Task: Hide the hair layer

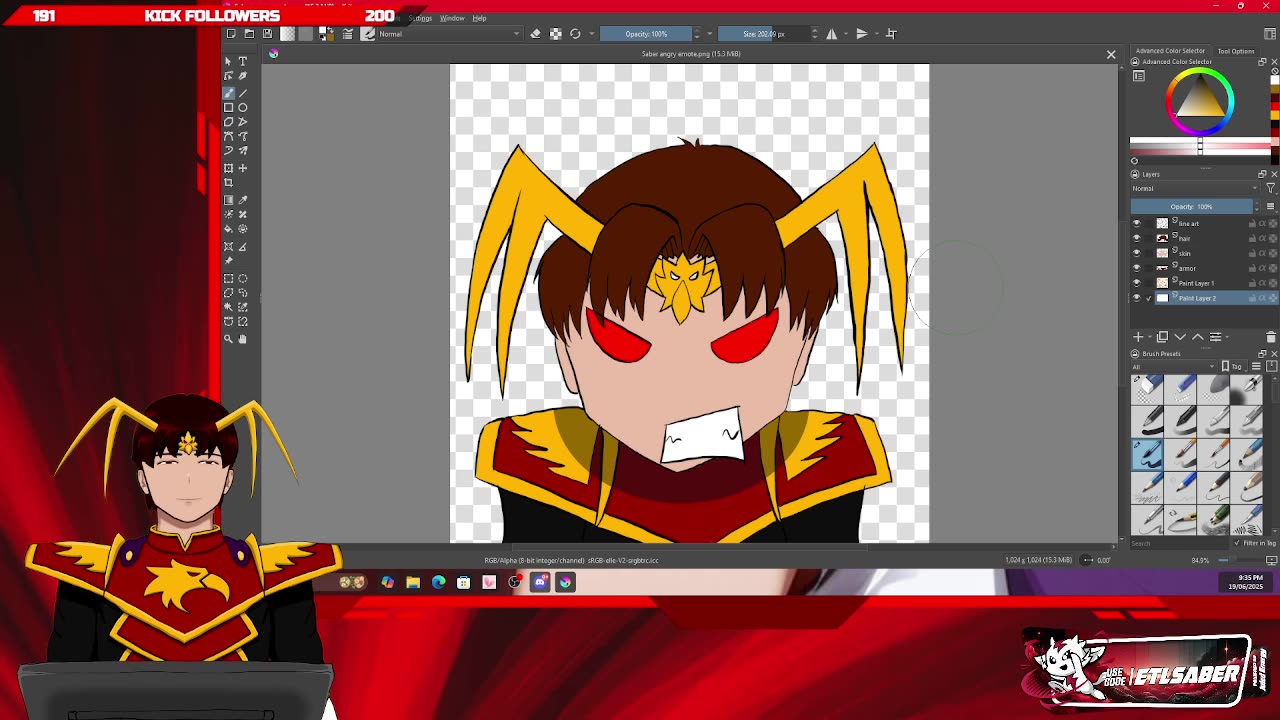Action: [1136, 239]
